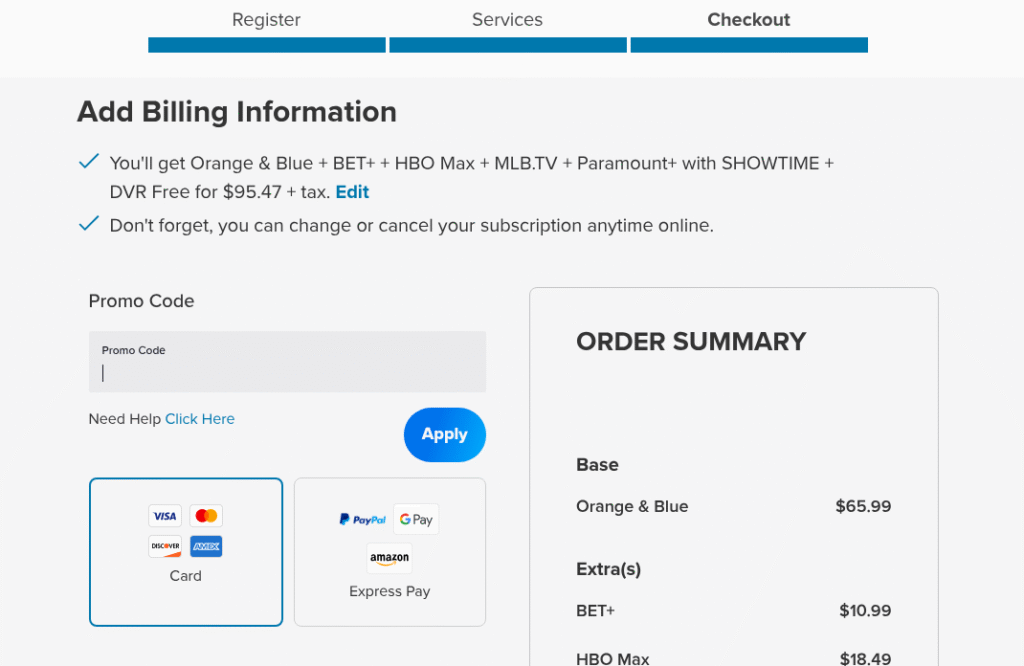Open the Checkout step

coord(748,19)
